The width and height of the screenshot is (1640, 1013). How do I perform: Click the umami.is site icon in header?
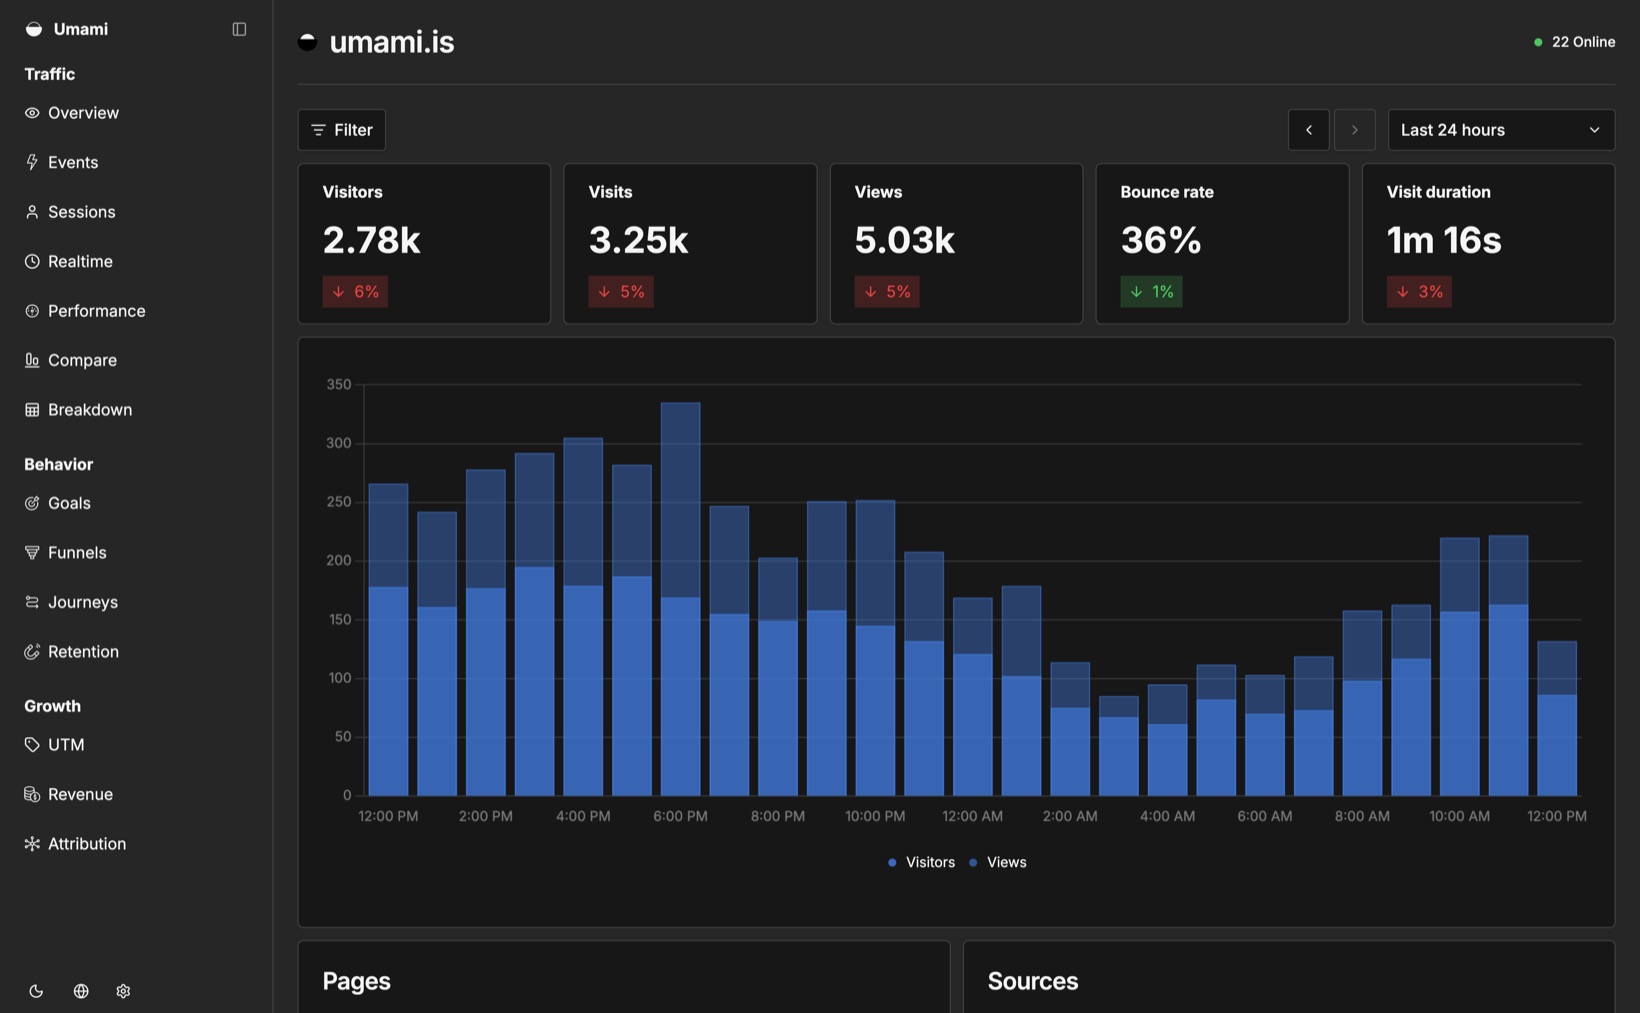coord(308,42)
